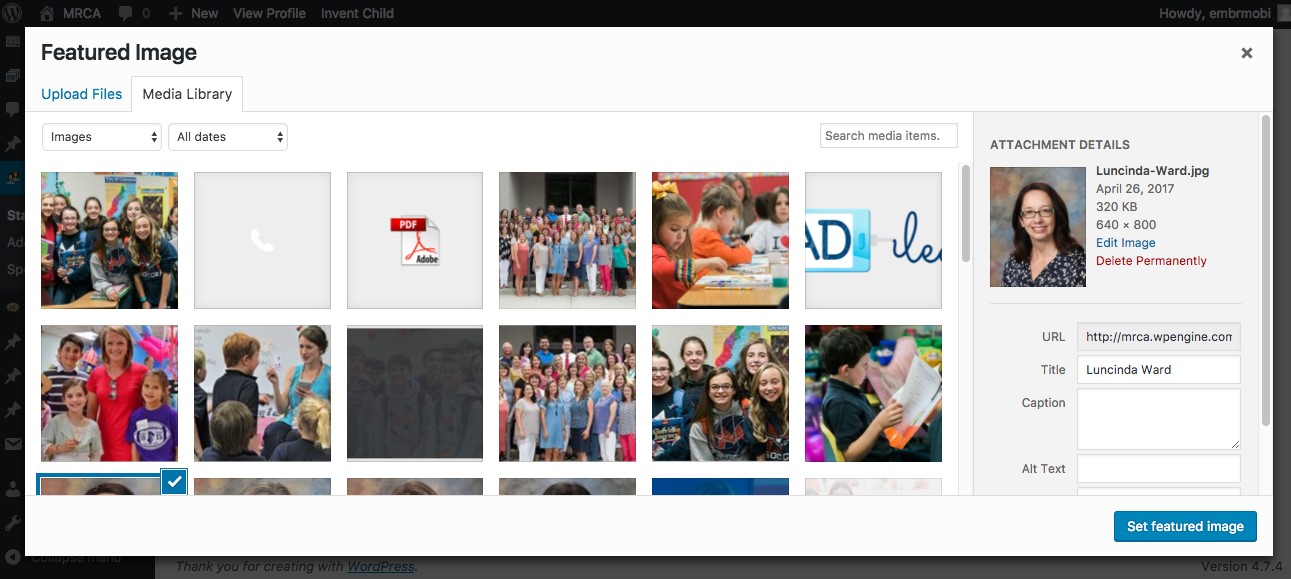The image size is (1291, 579).
Task: Select the teen girls group selfie thumbnail in top row
Action: click(109, 240)
